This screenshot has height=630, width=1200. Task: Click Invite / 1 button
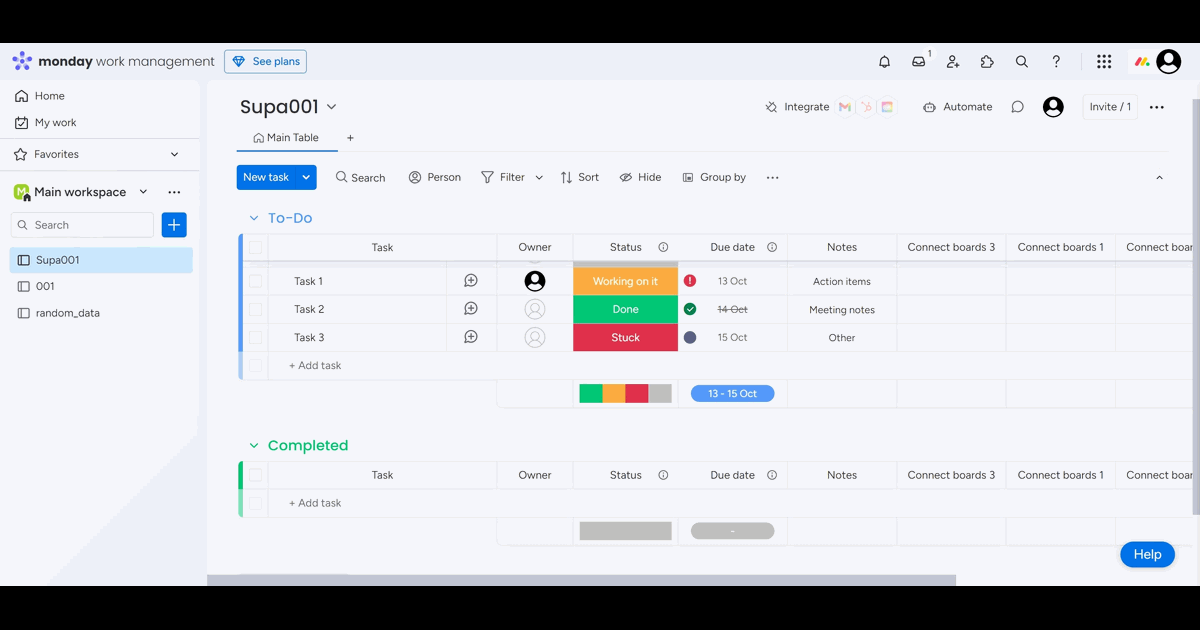pos(1110,107)
